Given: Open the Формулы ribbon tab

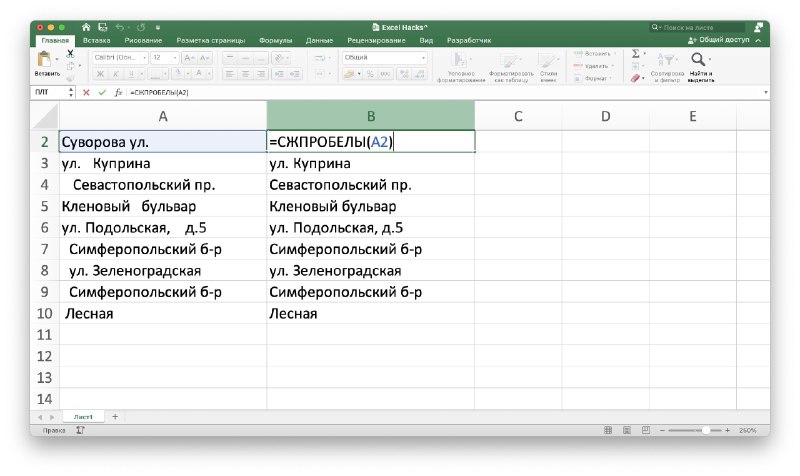Looking at the screenshot, I should click(276, 40).
